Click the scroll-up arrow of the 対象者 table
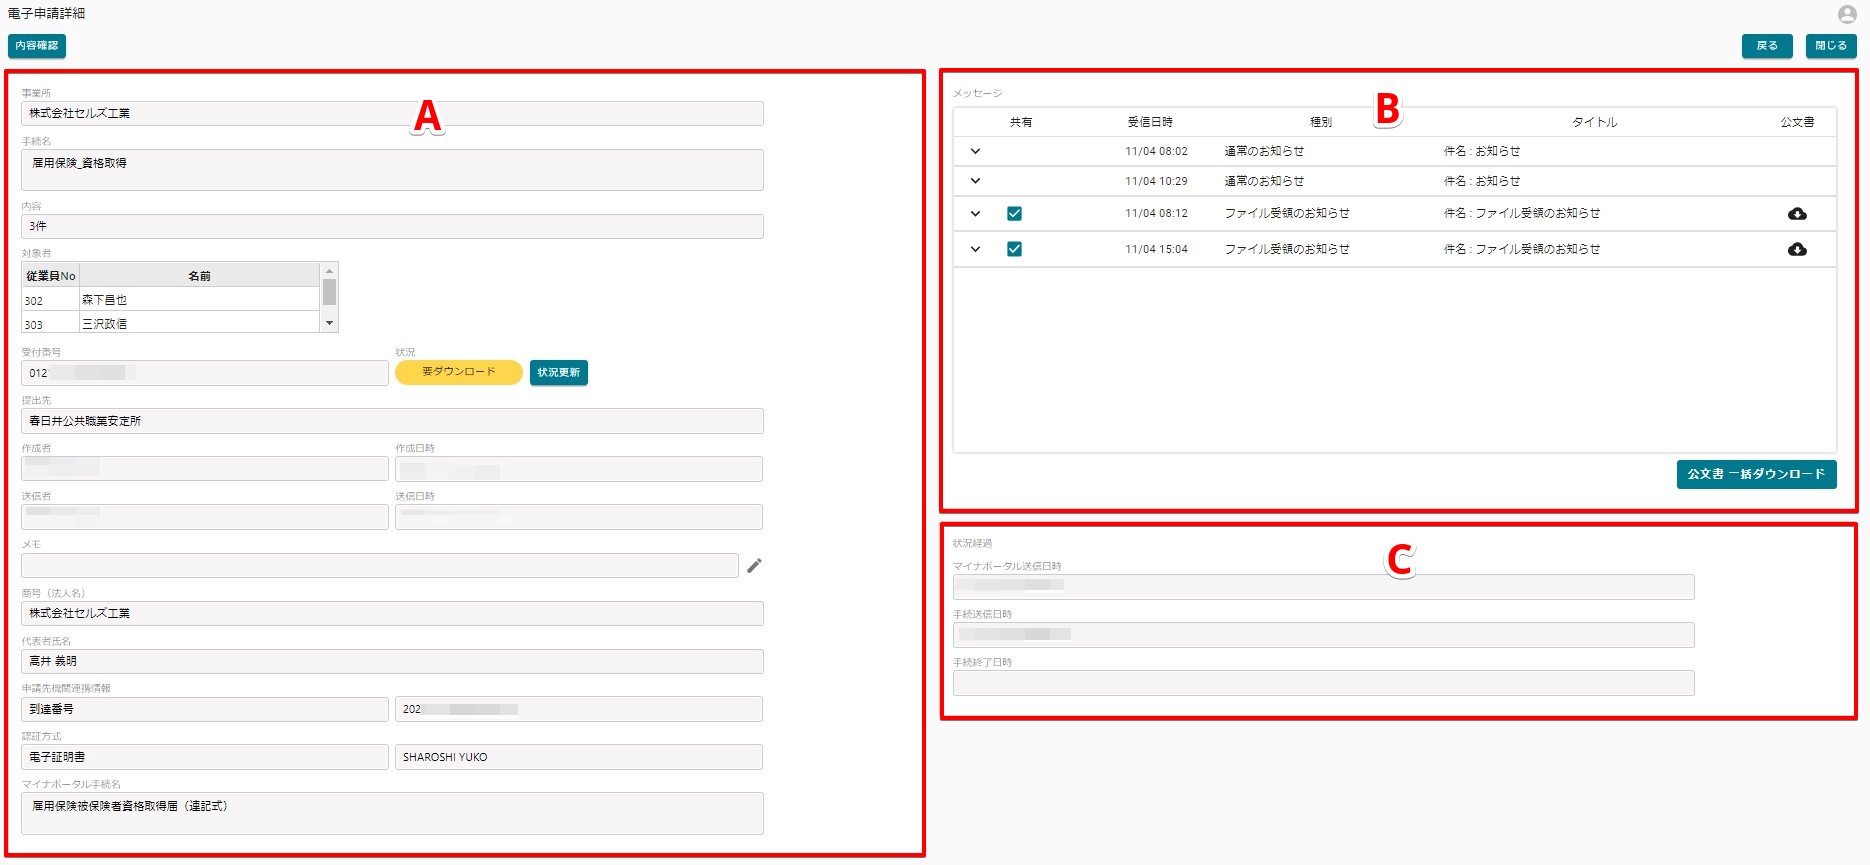1870x865 pixels. point(329,271)
